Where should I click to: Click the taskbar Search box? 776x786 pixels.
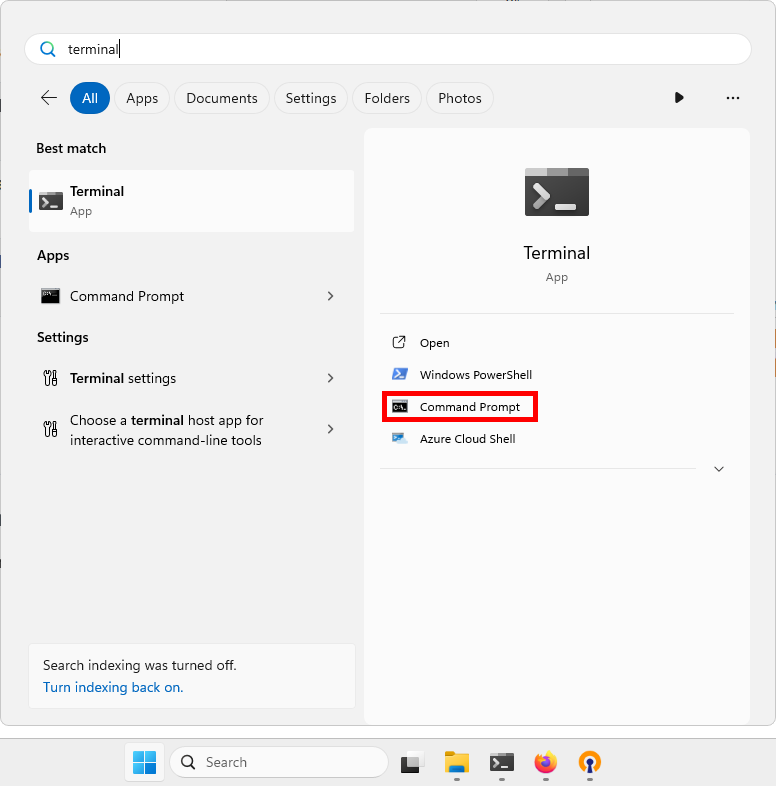279,762
